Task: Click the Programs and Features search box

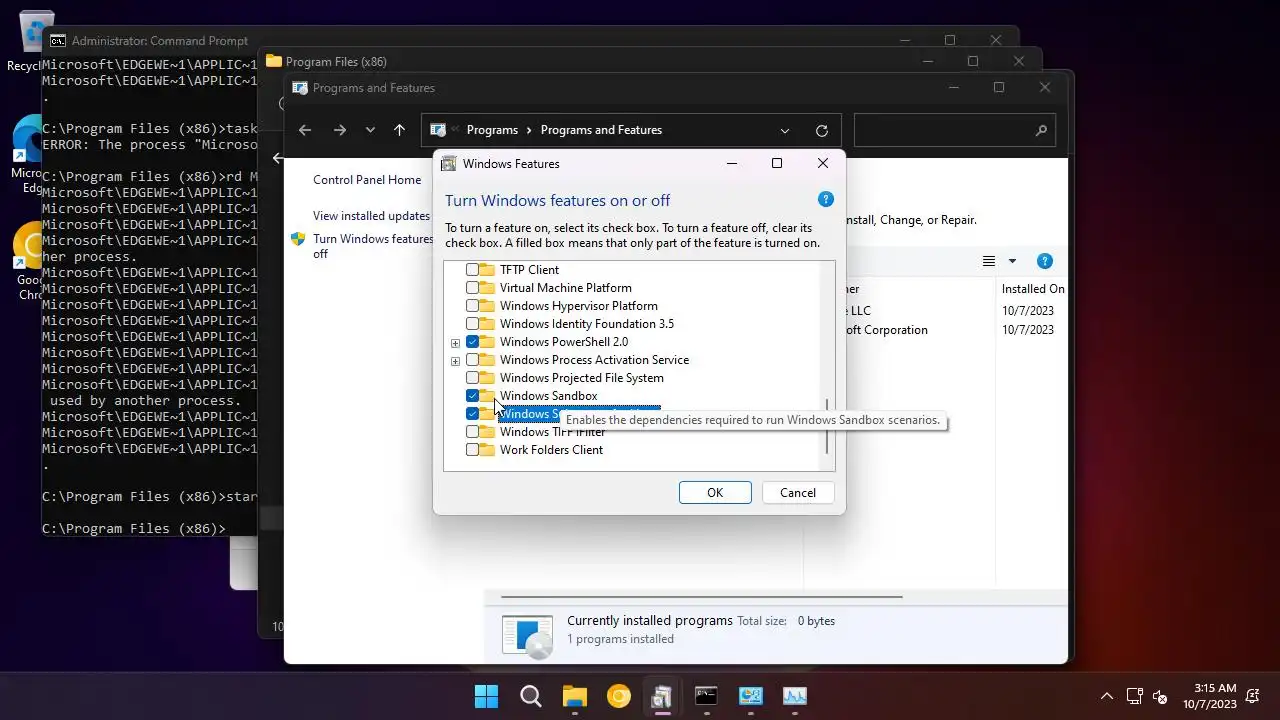Action: 955,130
